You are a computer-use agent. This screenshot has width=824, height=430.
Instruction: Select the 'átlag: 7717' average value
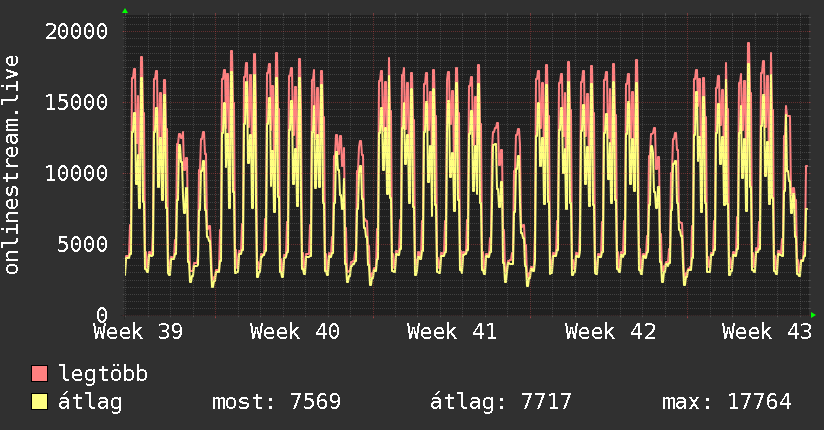500,402
